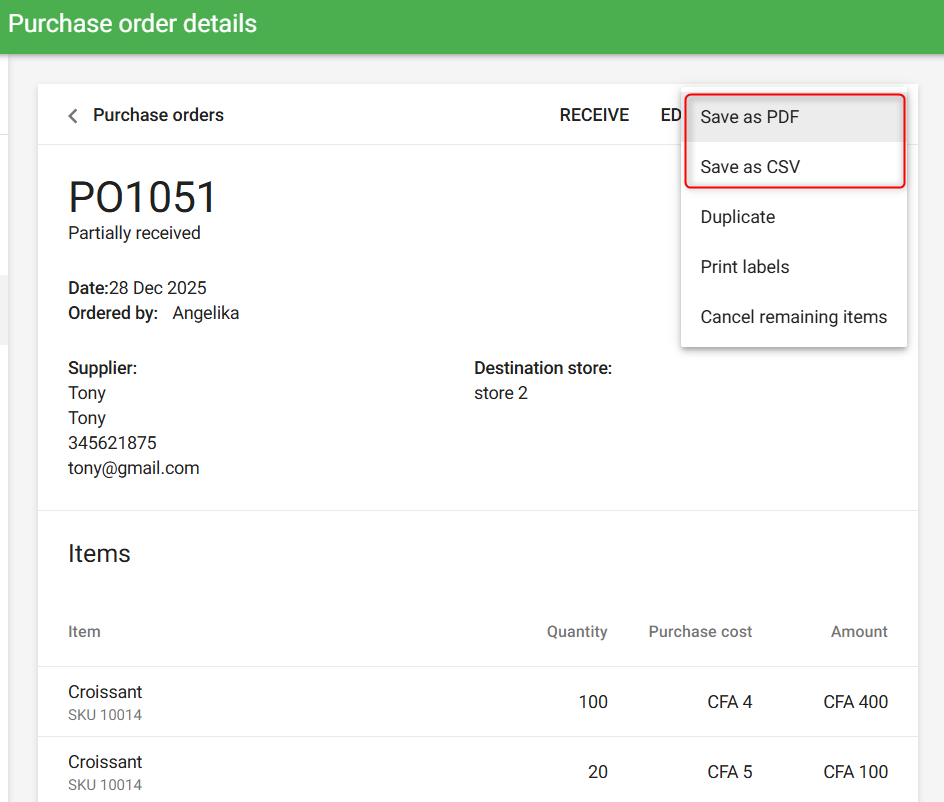The image size is (944, 802).
Task: Click the back chevron arrow icon
Action: [73, 116]
